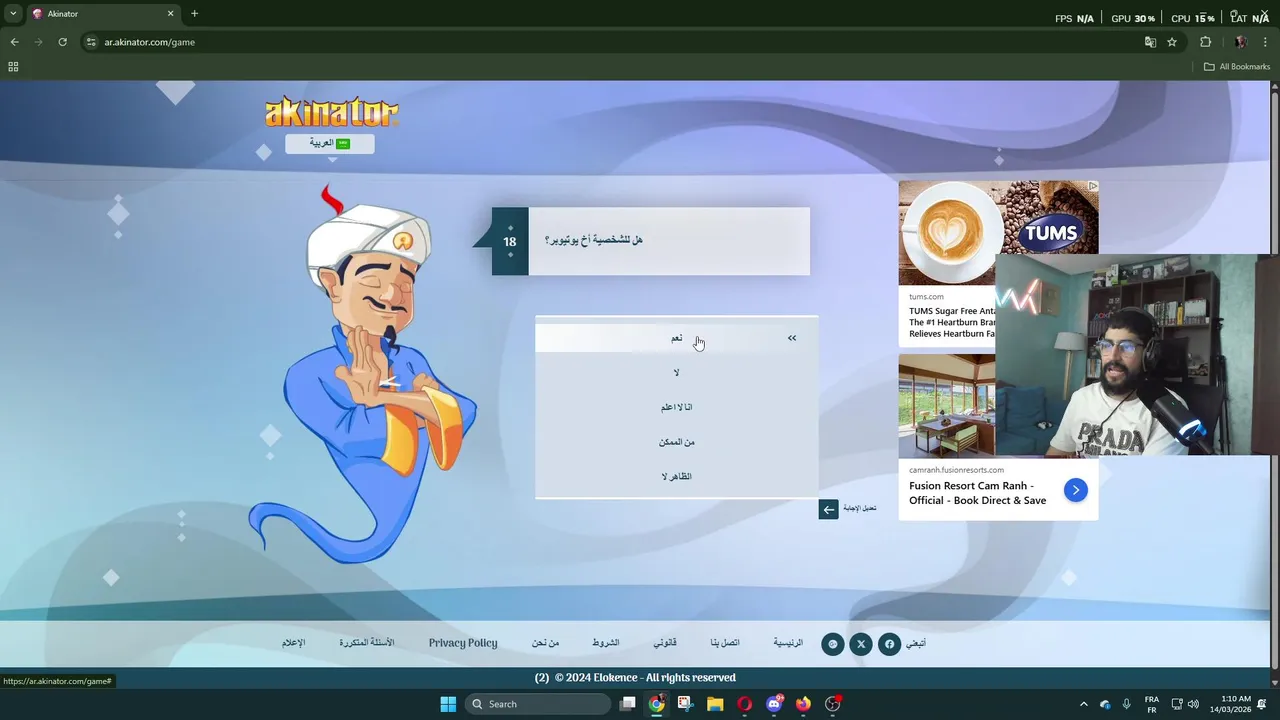This screenshot has width=1280, height=720.
Task: Open the Arabic language selector
Action: coord(330,144)
